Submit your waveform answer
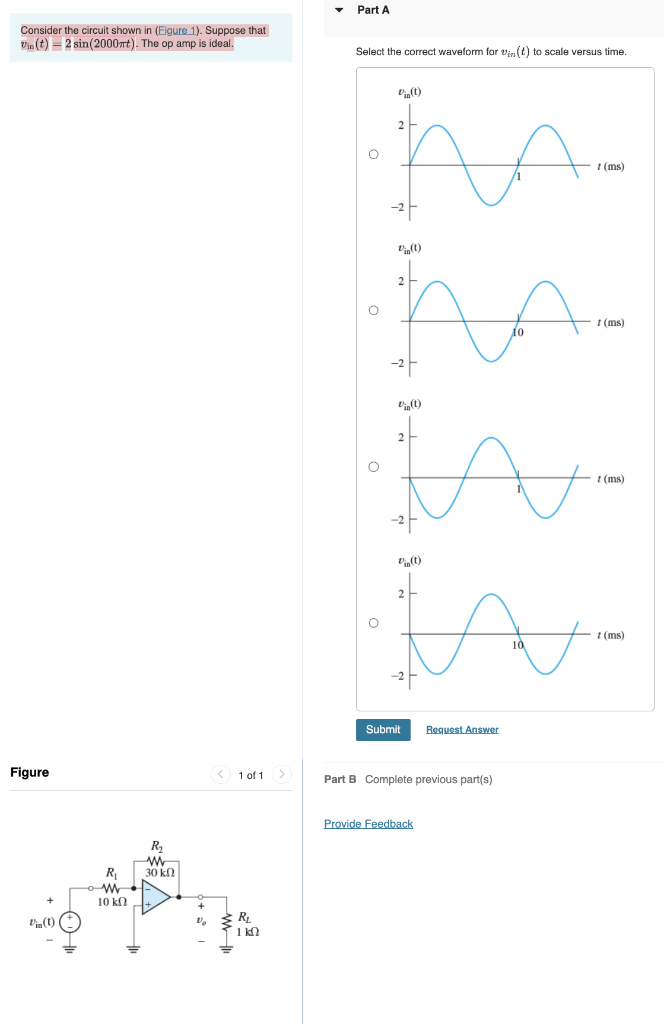The width and height of the screenshot is (664, 1024). coord(382,729)
